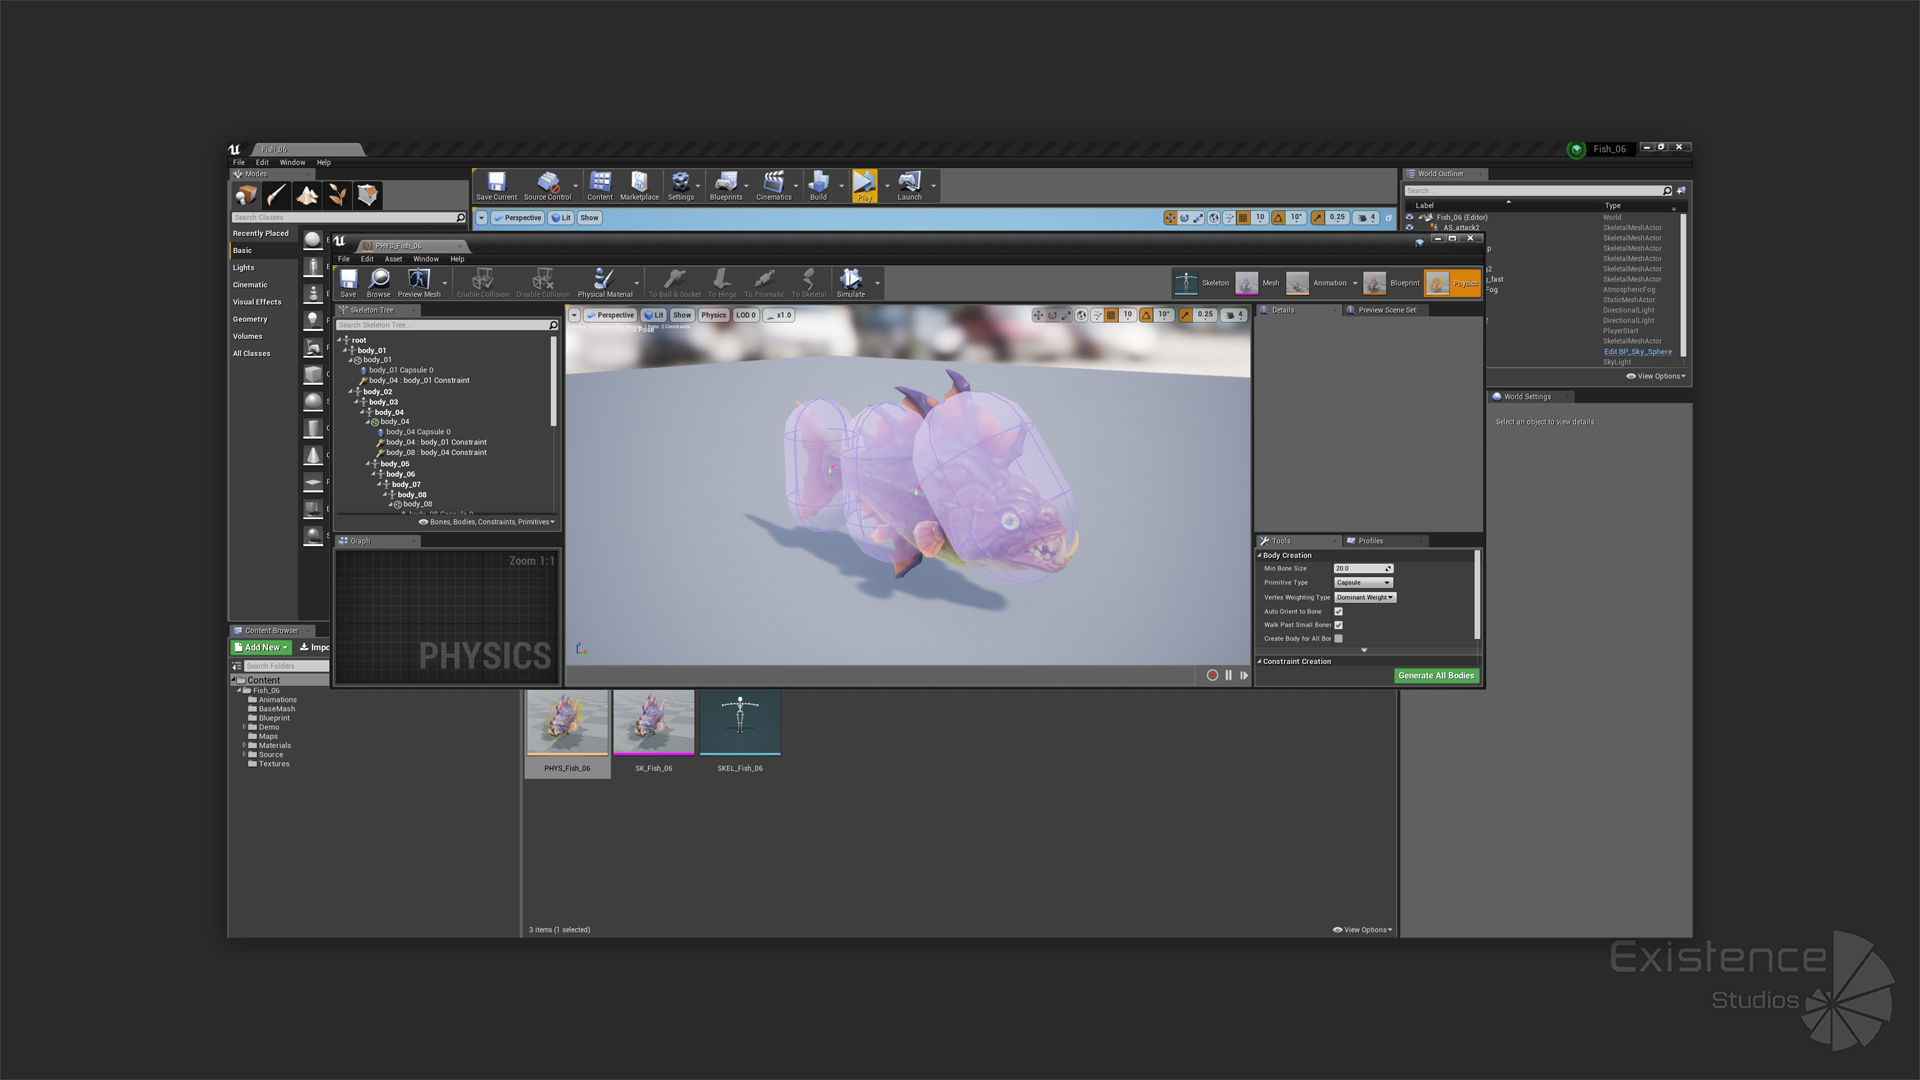Select the Foliage mode icon

337,195
